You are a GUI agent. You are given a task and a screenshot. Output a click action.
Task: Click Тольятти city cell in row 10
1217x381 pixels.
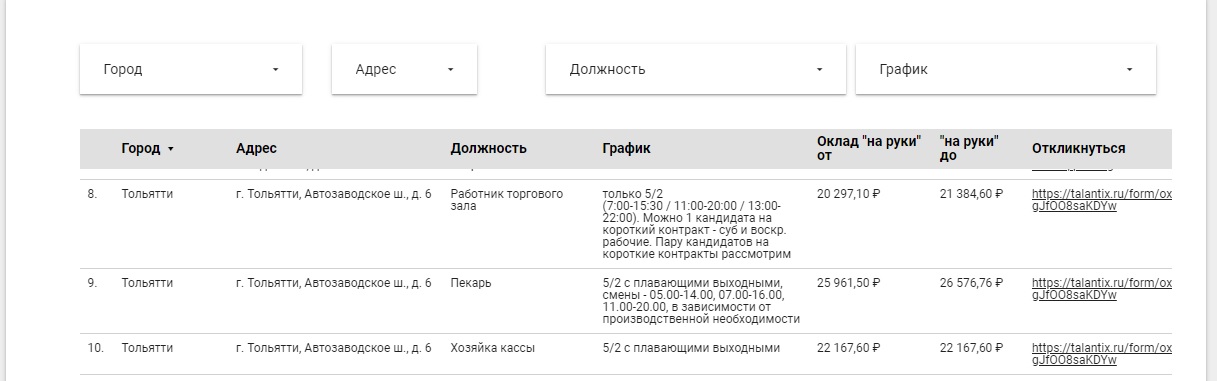(x=147, y=348)
